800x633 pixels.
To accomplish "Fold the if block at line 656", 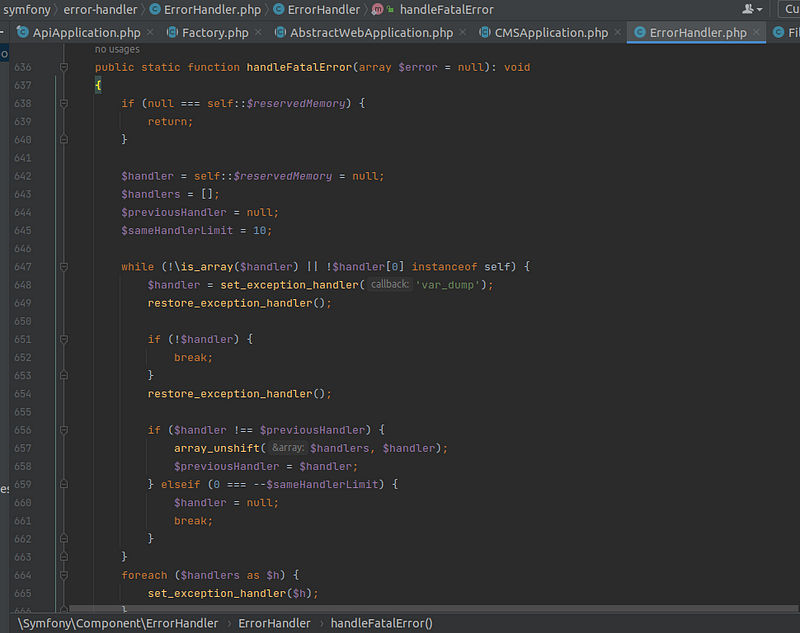I will (63, 430).
